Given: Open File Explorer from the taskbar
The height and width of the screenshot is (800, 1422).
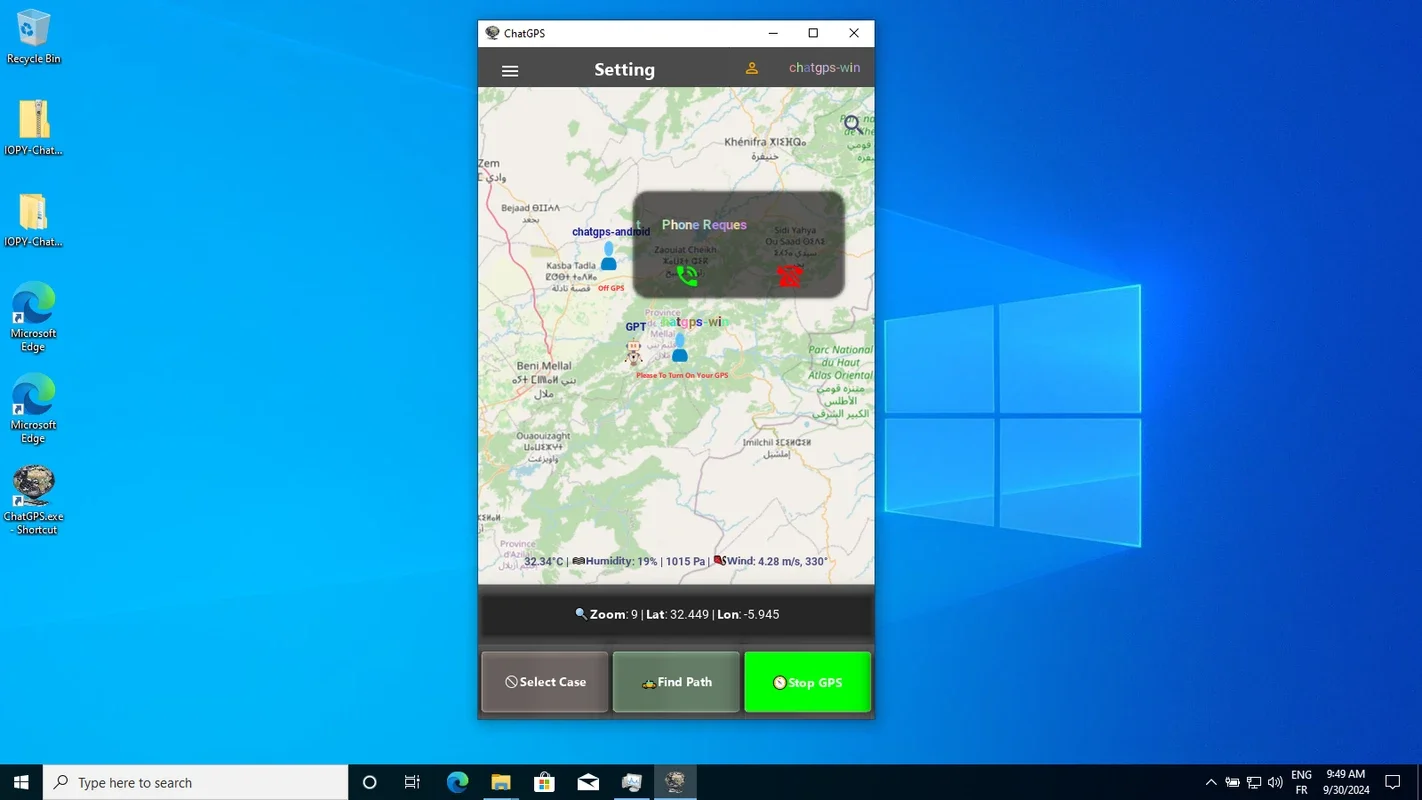Looking at the screenshot, I should click(x=501, y=782).
